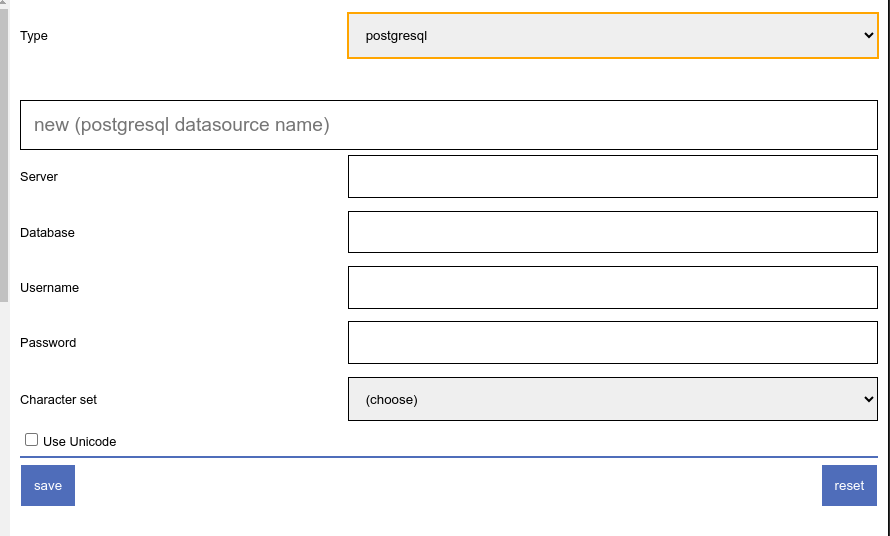Viewport: 890px width, 536px height.
Task: Click the arrow of the (choose) combo box
Action: click(867, 399)
